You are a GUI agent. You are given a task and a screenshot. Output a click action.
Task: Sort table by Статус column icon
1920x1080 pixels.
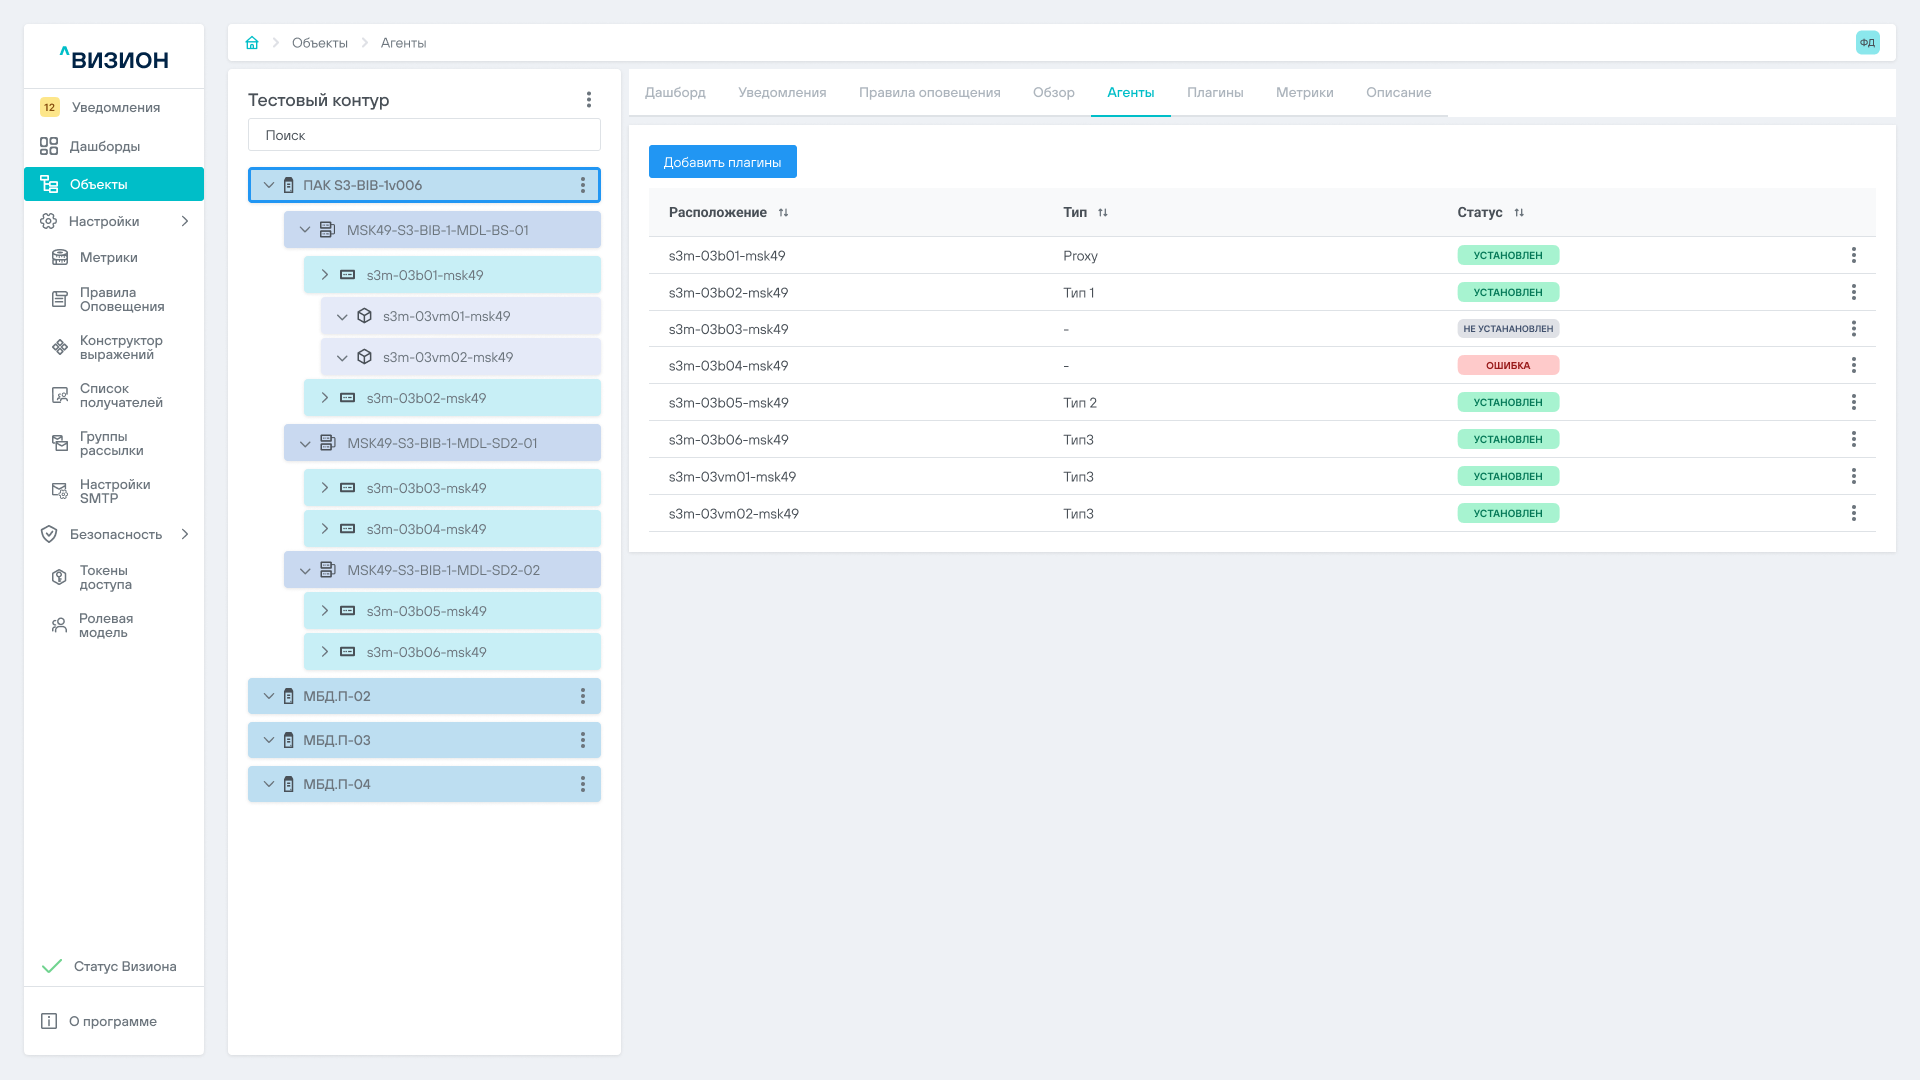point(1519,213)
